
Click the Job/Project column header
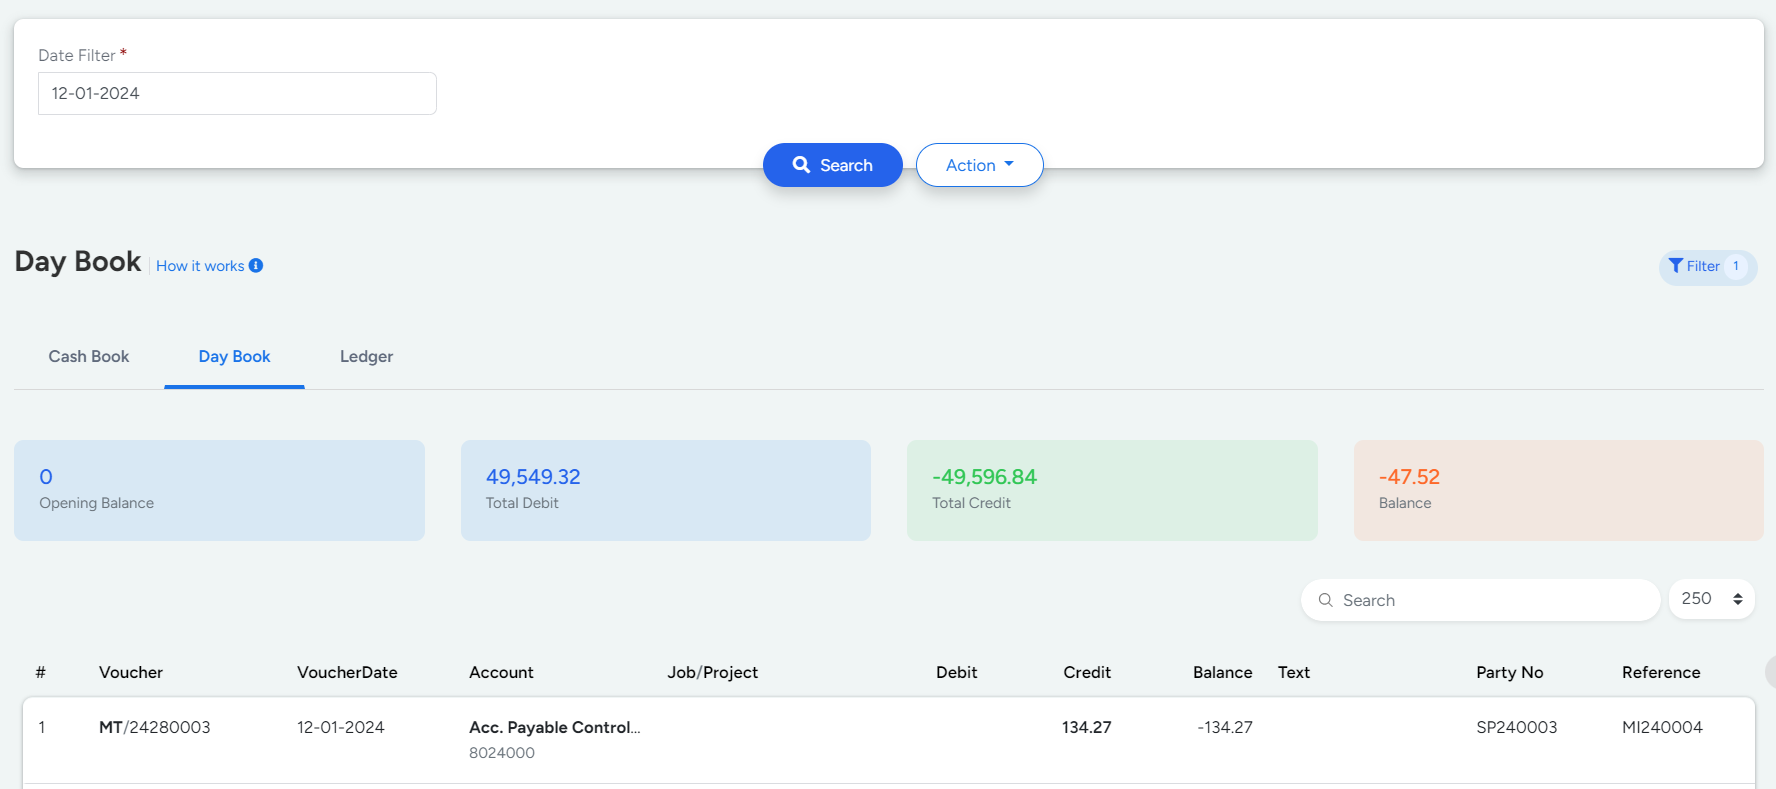click(x=712, y=672)
